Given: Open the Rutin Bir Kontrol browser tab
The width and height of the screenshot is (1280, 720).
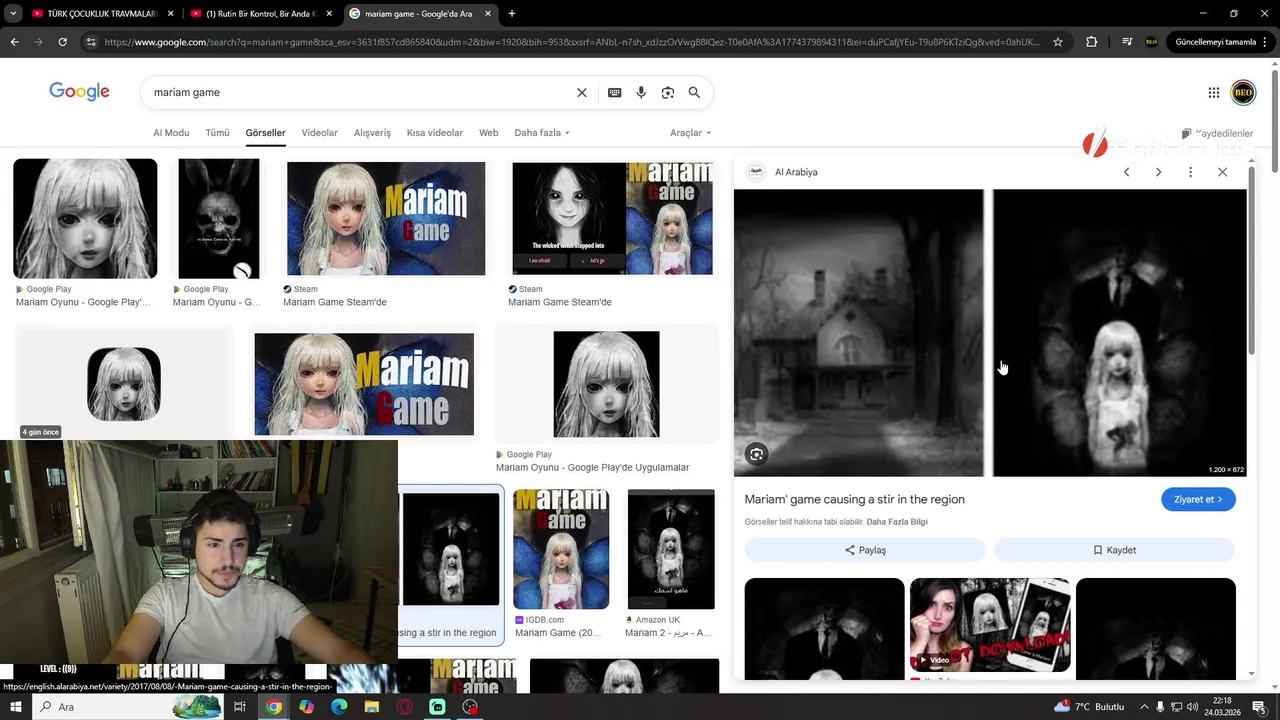Looking at the screenshot, I should click(262, 14).
